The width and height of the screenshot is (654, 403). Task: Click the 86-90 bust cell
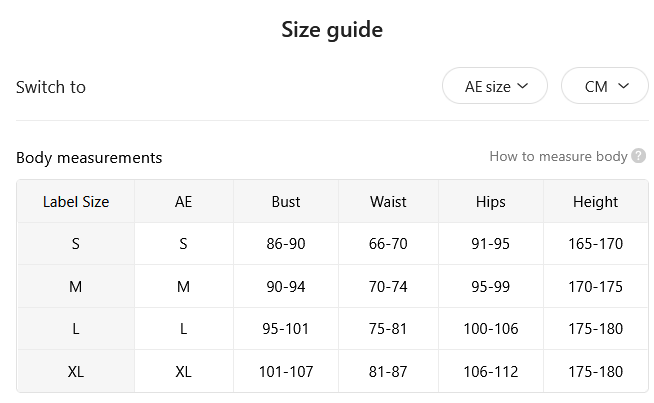(286, 244)
